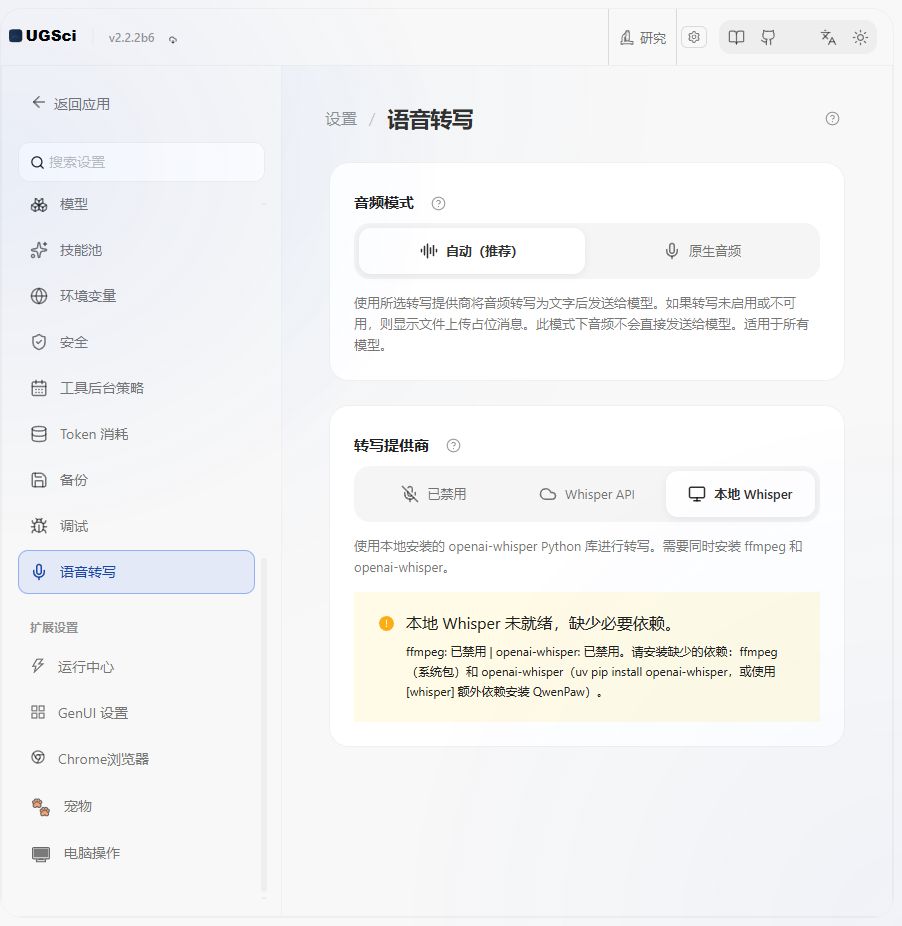902x926 pixels.
Task: Click the 宠物 paw icon
Action: tap(41, 807)
